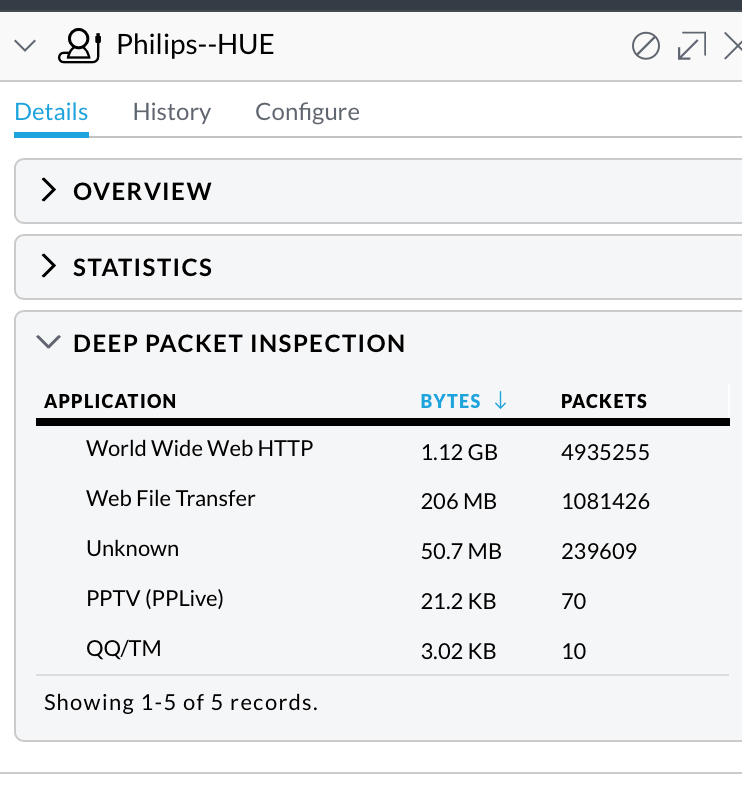The image size is (742, 806).
Task: Sort the table by Application column
Action: click(110, 401)
